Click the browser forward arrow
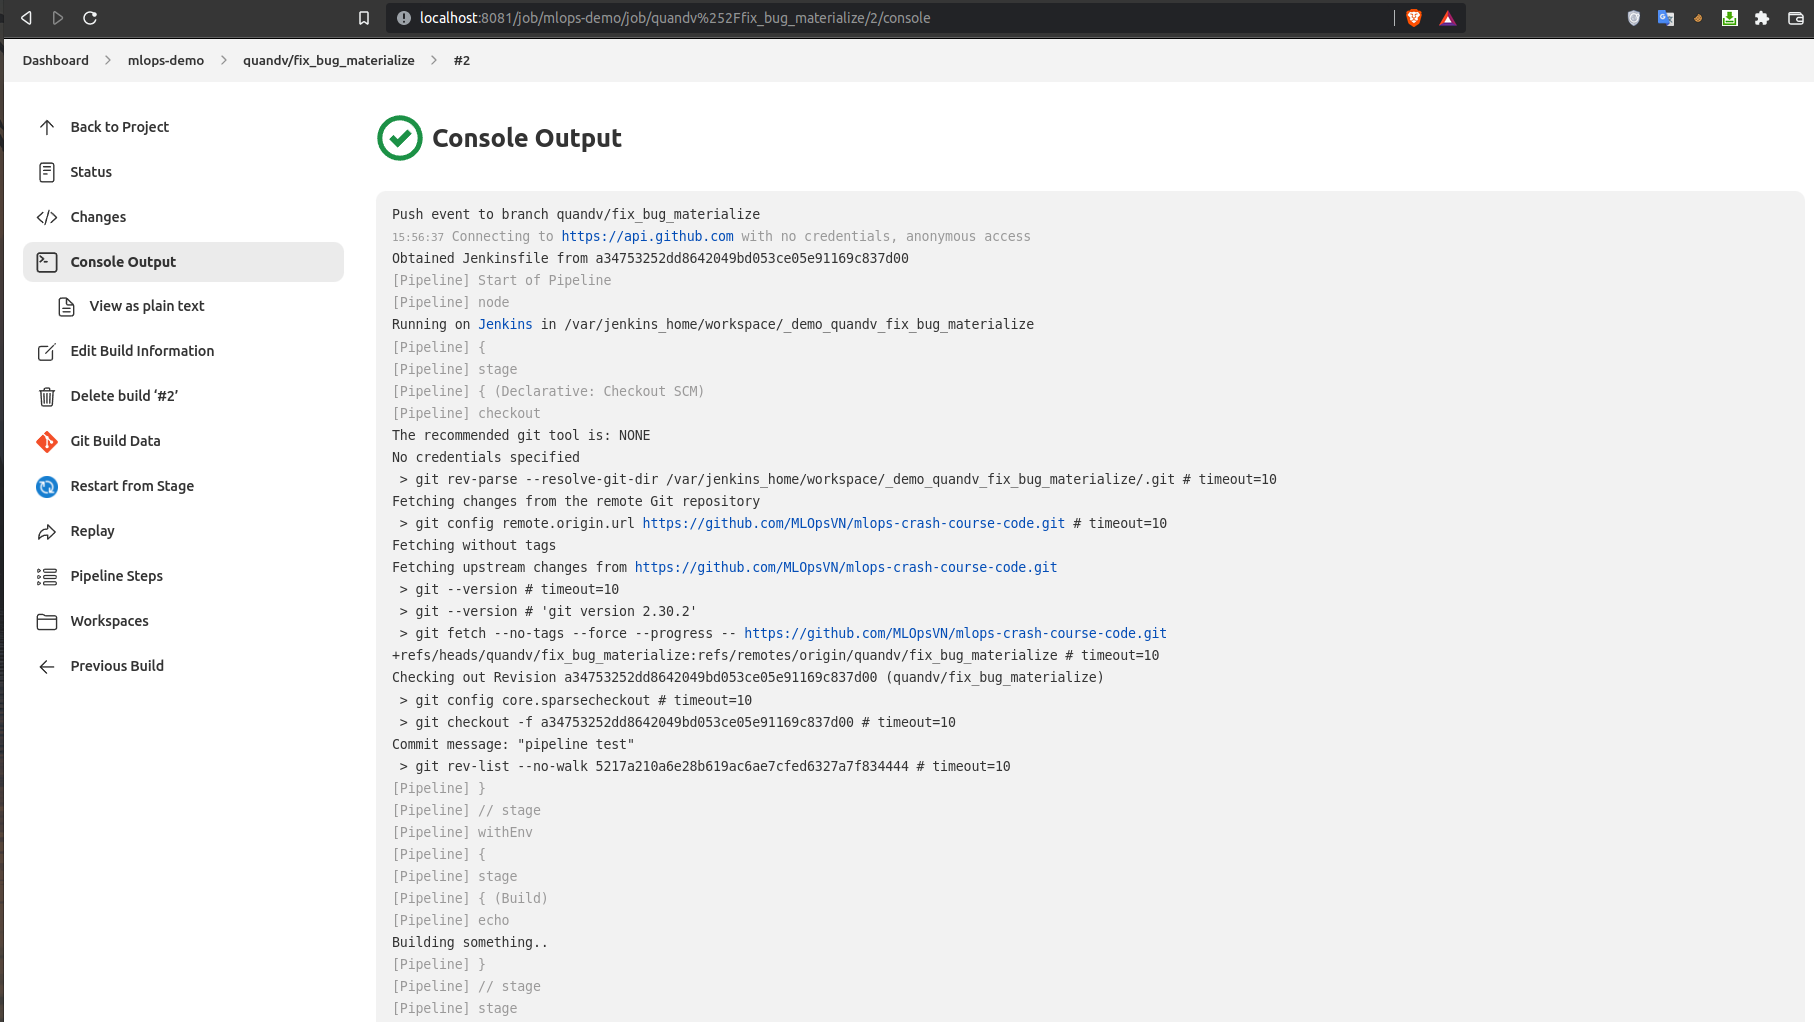 [x=58, y=18]
